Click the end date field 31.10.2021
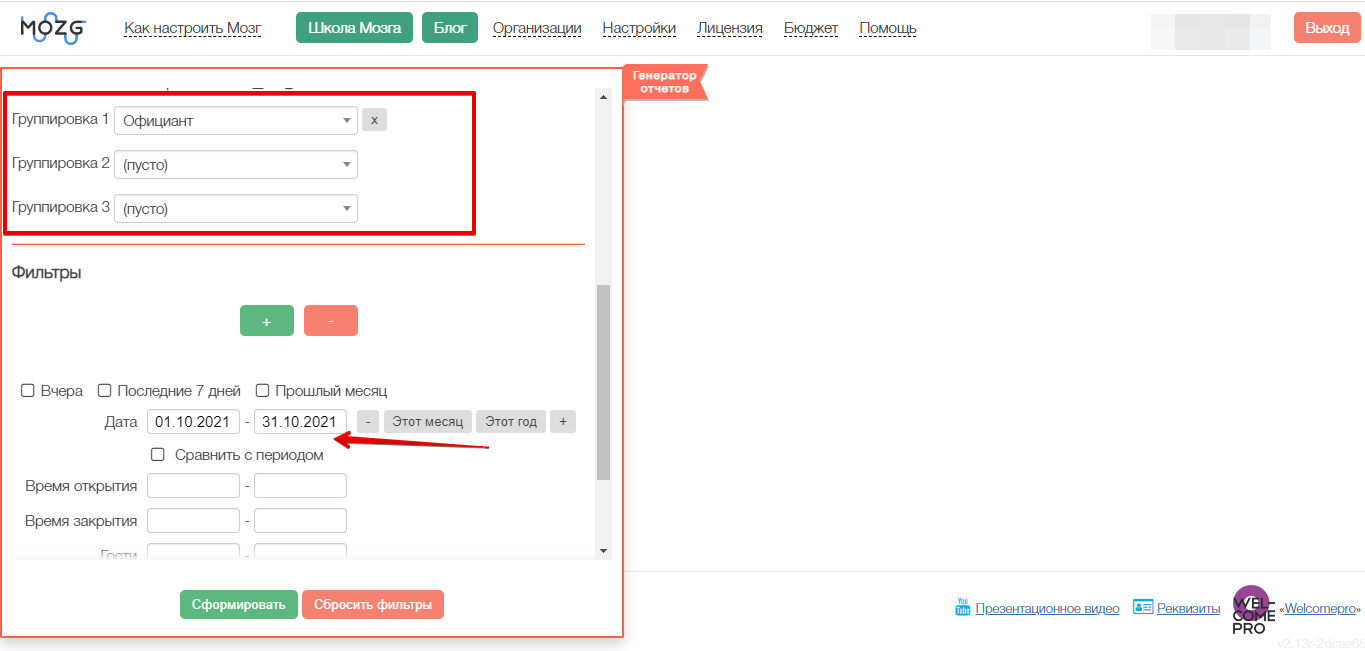1365x651 pixels. pyautogui.click(x=300, y=422)
